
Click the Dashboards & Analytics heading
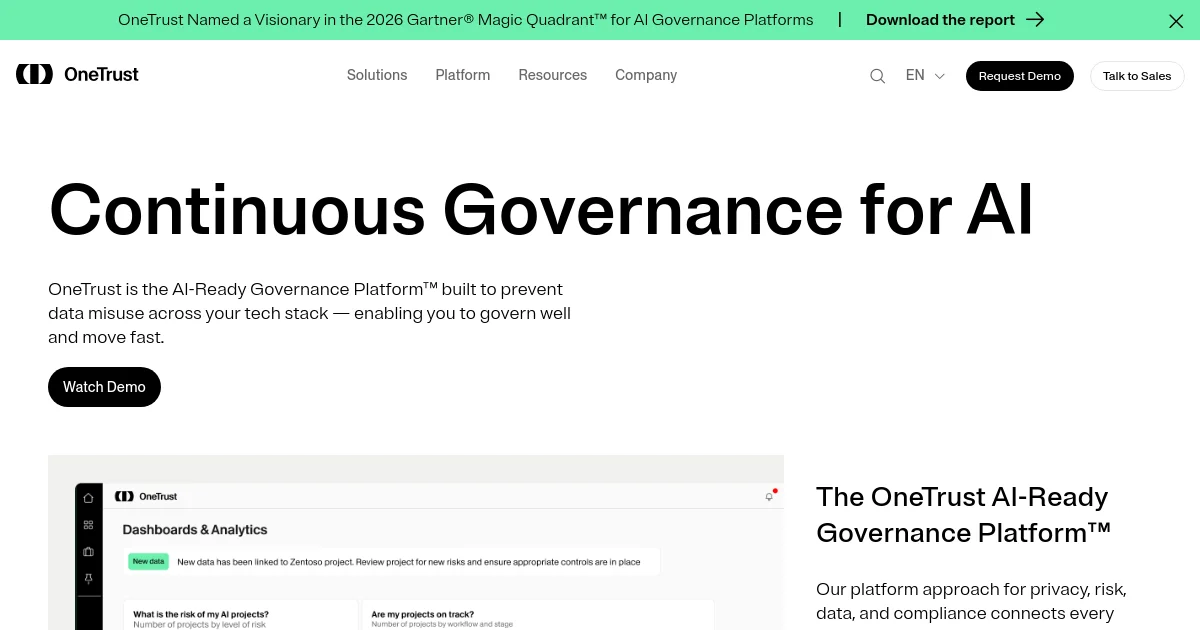pyautogui.click(x=195, y=530)
